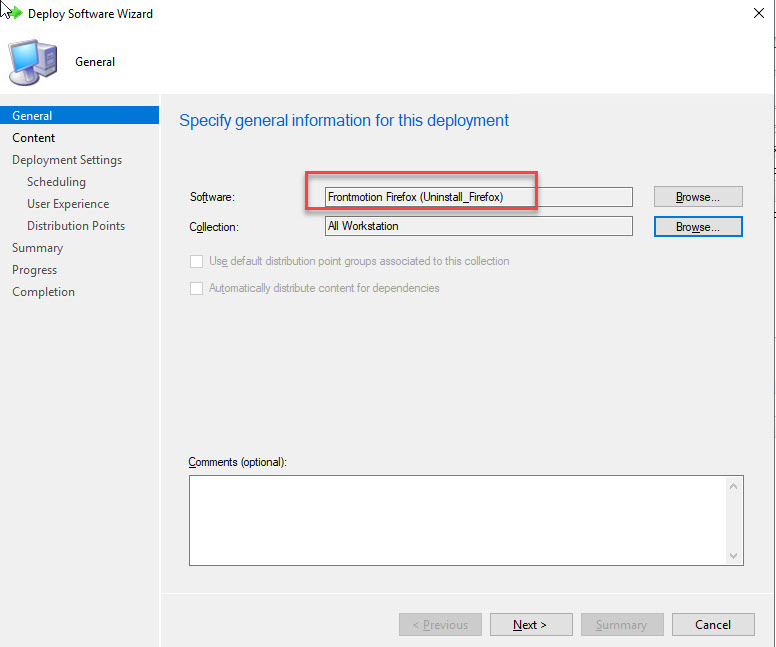The image size is (776, 647).
Task: Click the green arrow wizard title icon
Action: [12, 14]
